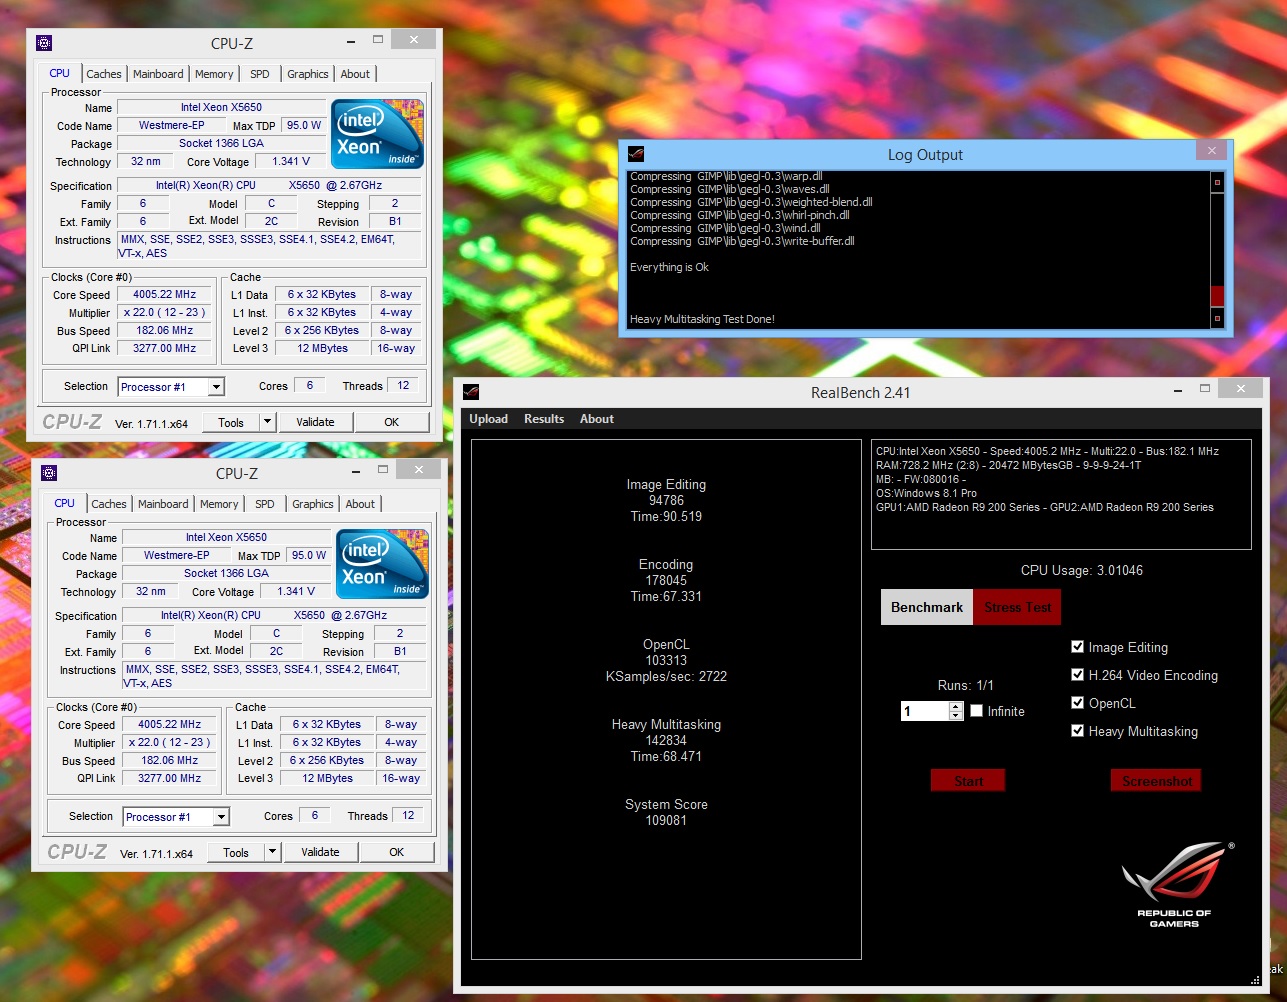Expand Tools dropdown arrow in bottom CPU-Z
This screenshot has width=1287, height=1002.
(x=272, y=852)
